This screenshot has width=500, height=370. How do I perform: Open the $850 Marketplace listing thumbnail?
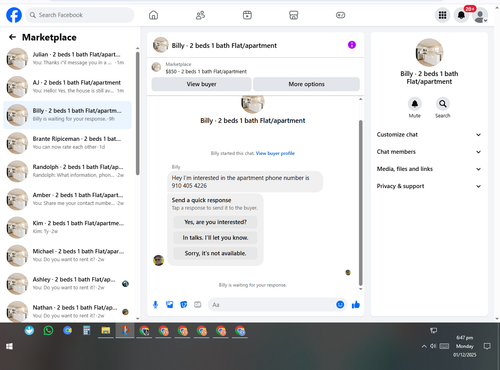(x=156, y=67)
